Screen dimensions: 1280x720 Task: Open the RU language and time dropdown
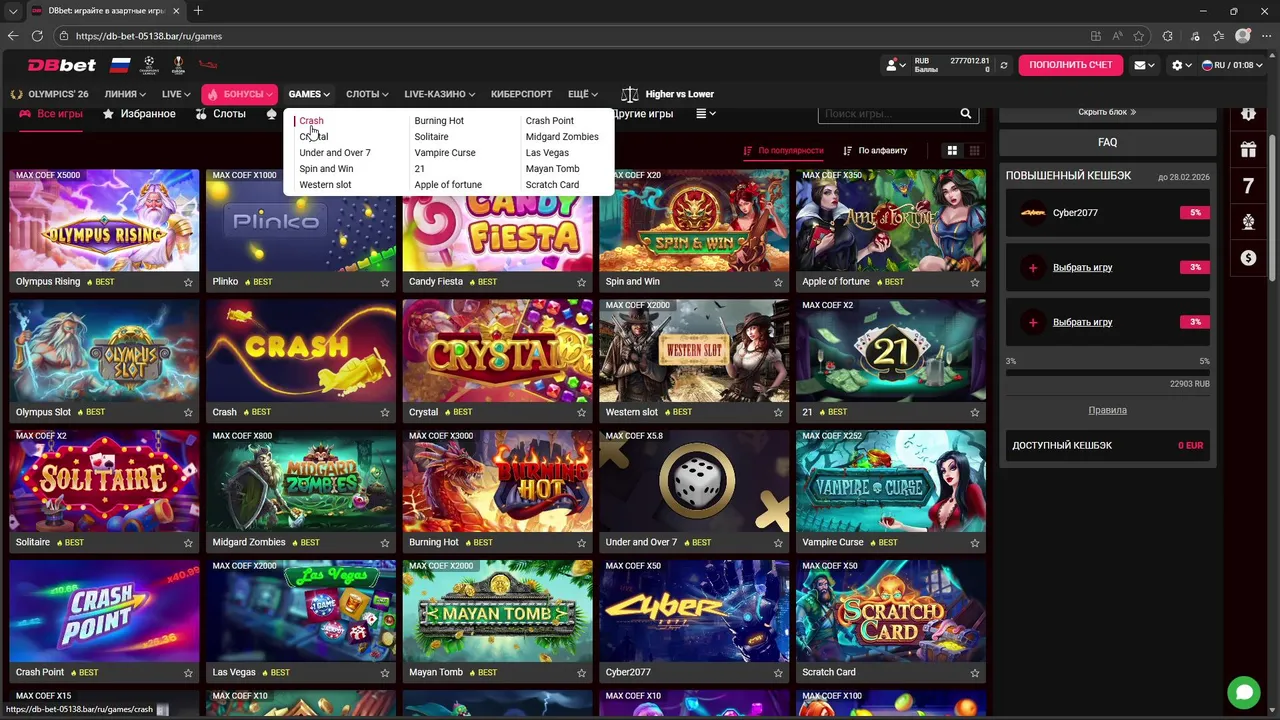tap(1232, 65)
